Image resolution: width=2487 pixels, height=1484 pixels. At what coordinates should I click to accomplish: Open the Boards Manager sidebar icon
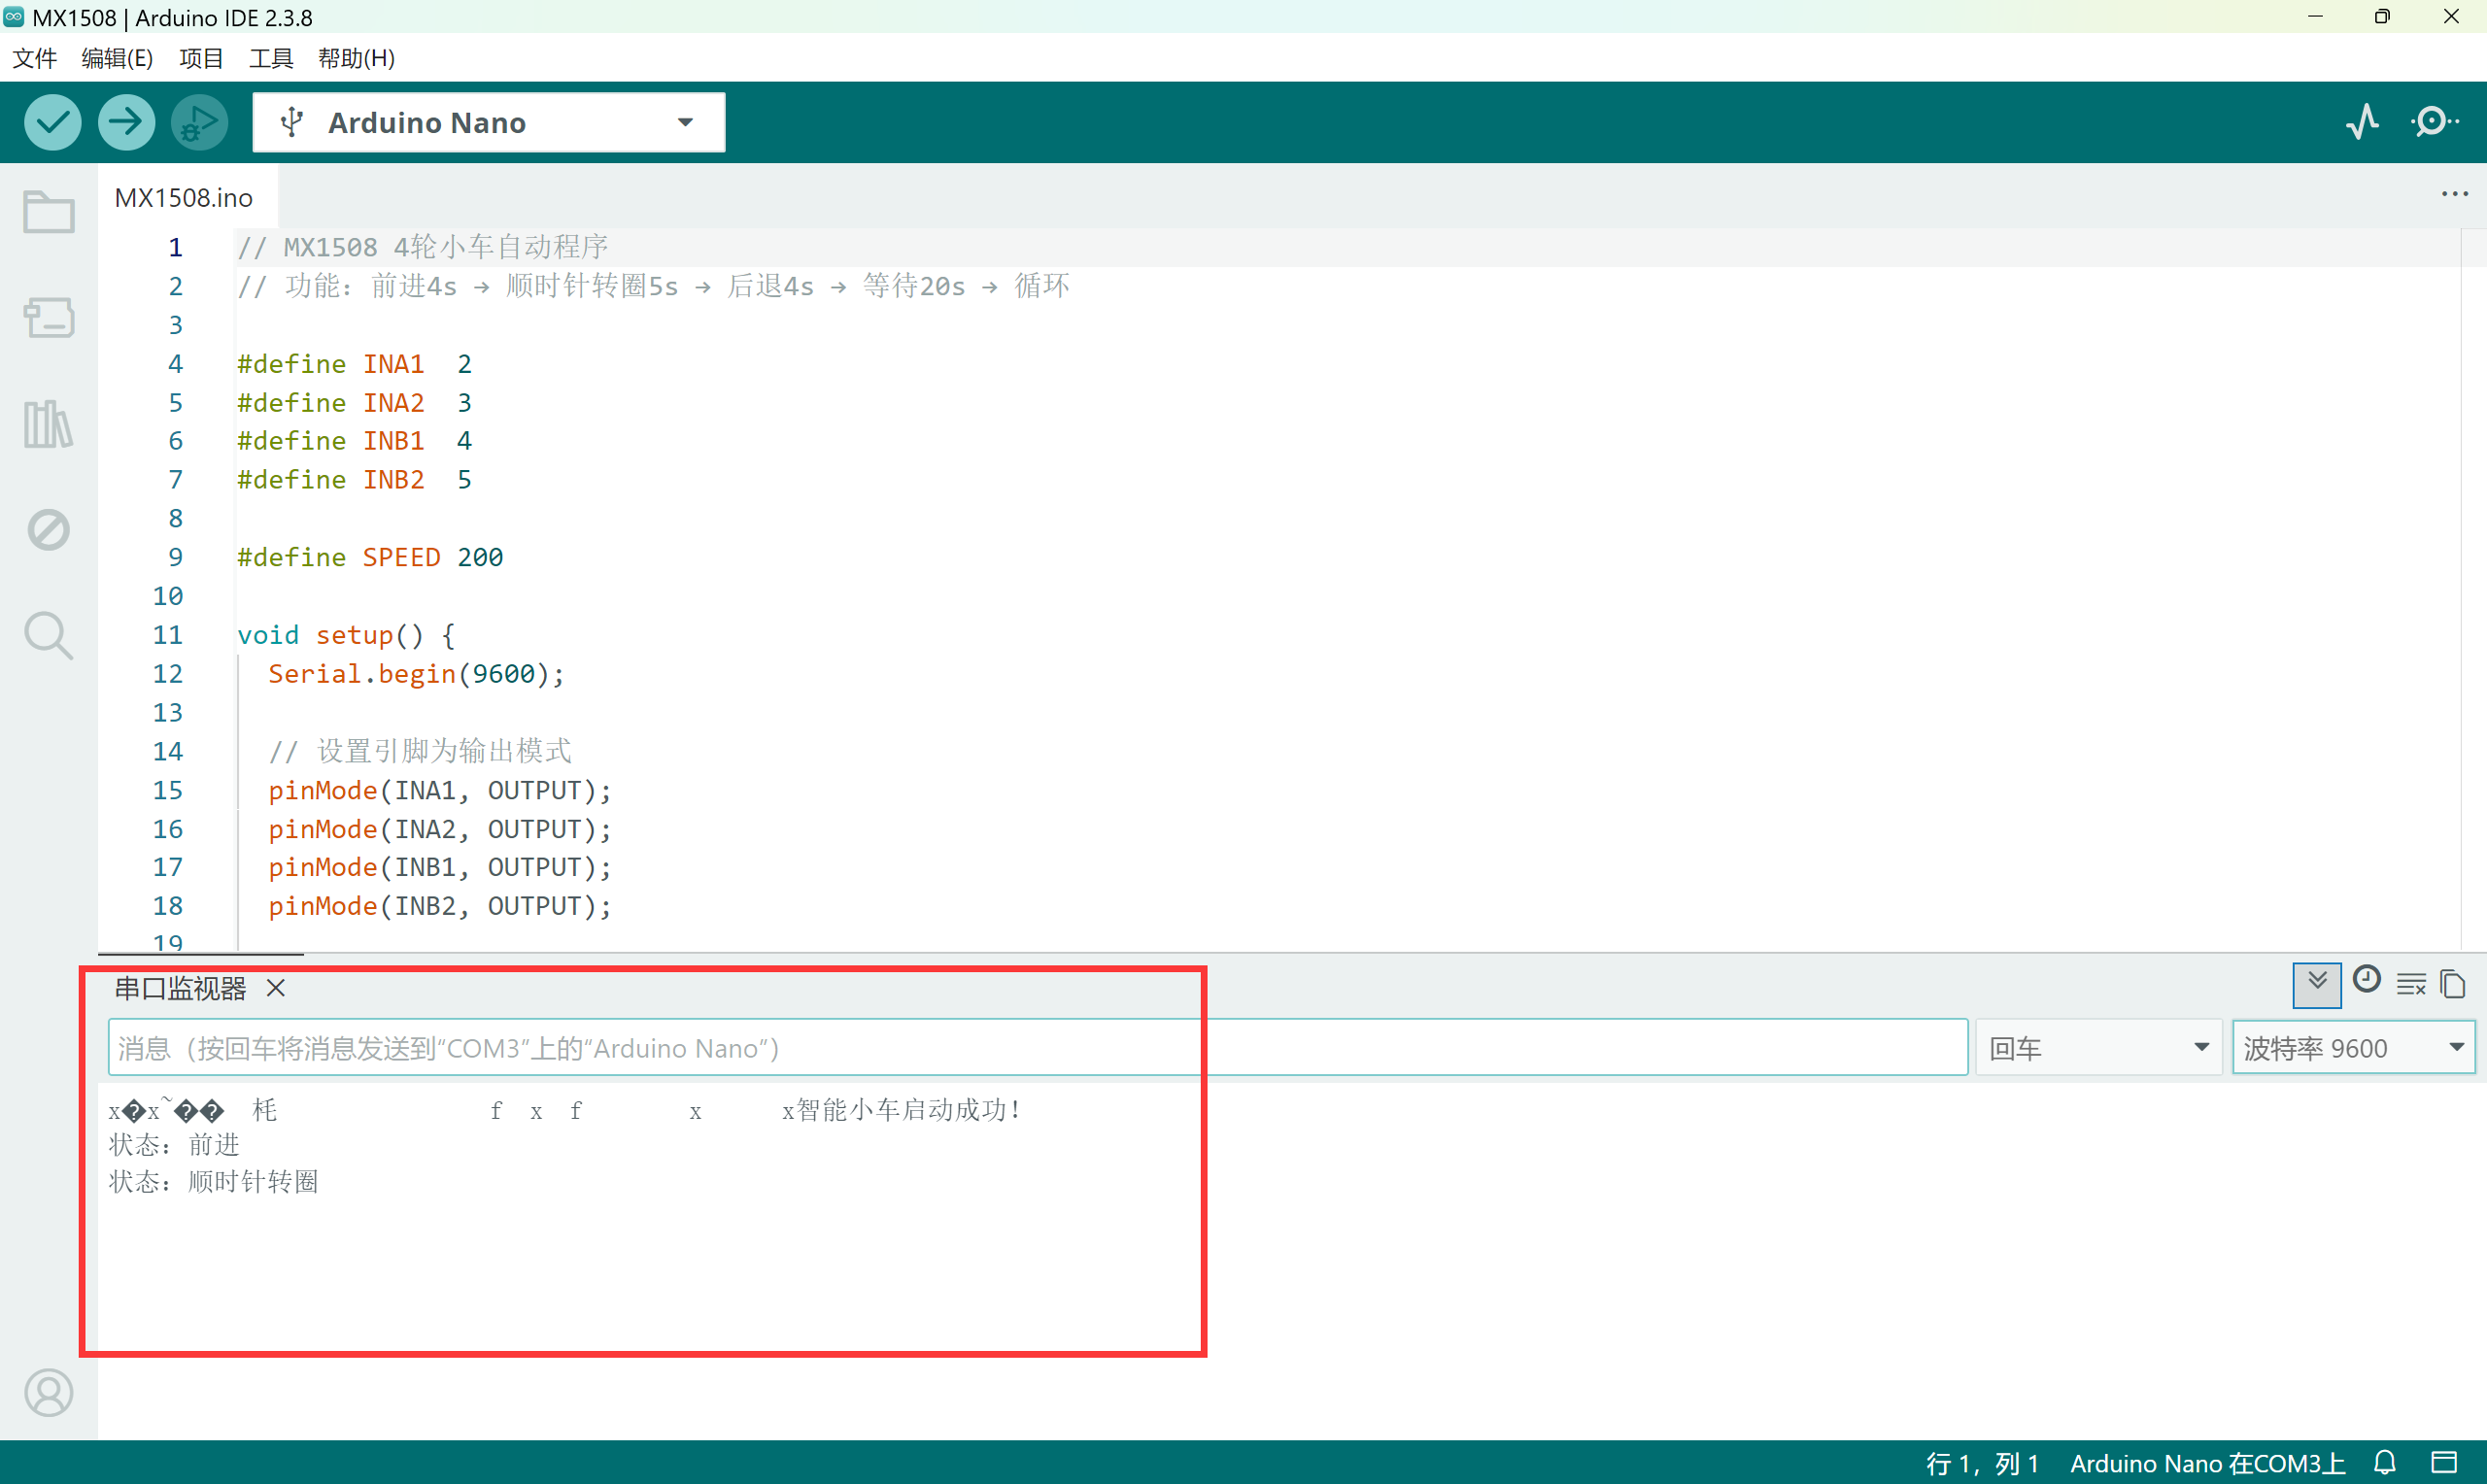(x=48, y=318)
